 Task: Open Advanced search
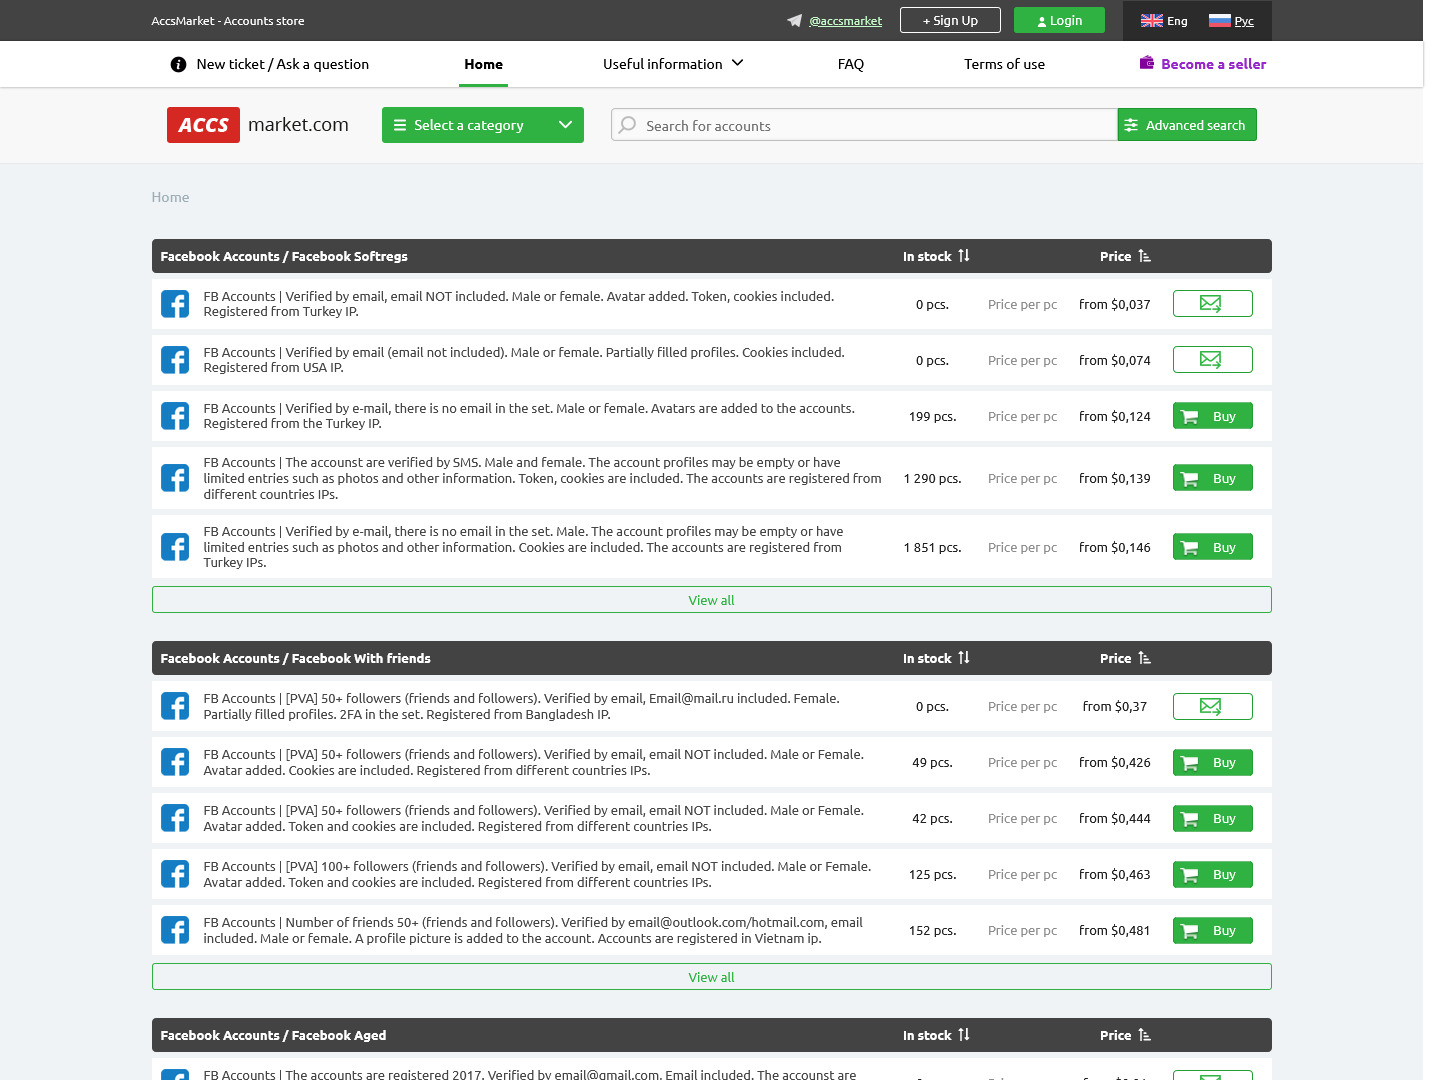pyautogui.click(x=1187, y=125)
